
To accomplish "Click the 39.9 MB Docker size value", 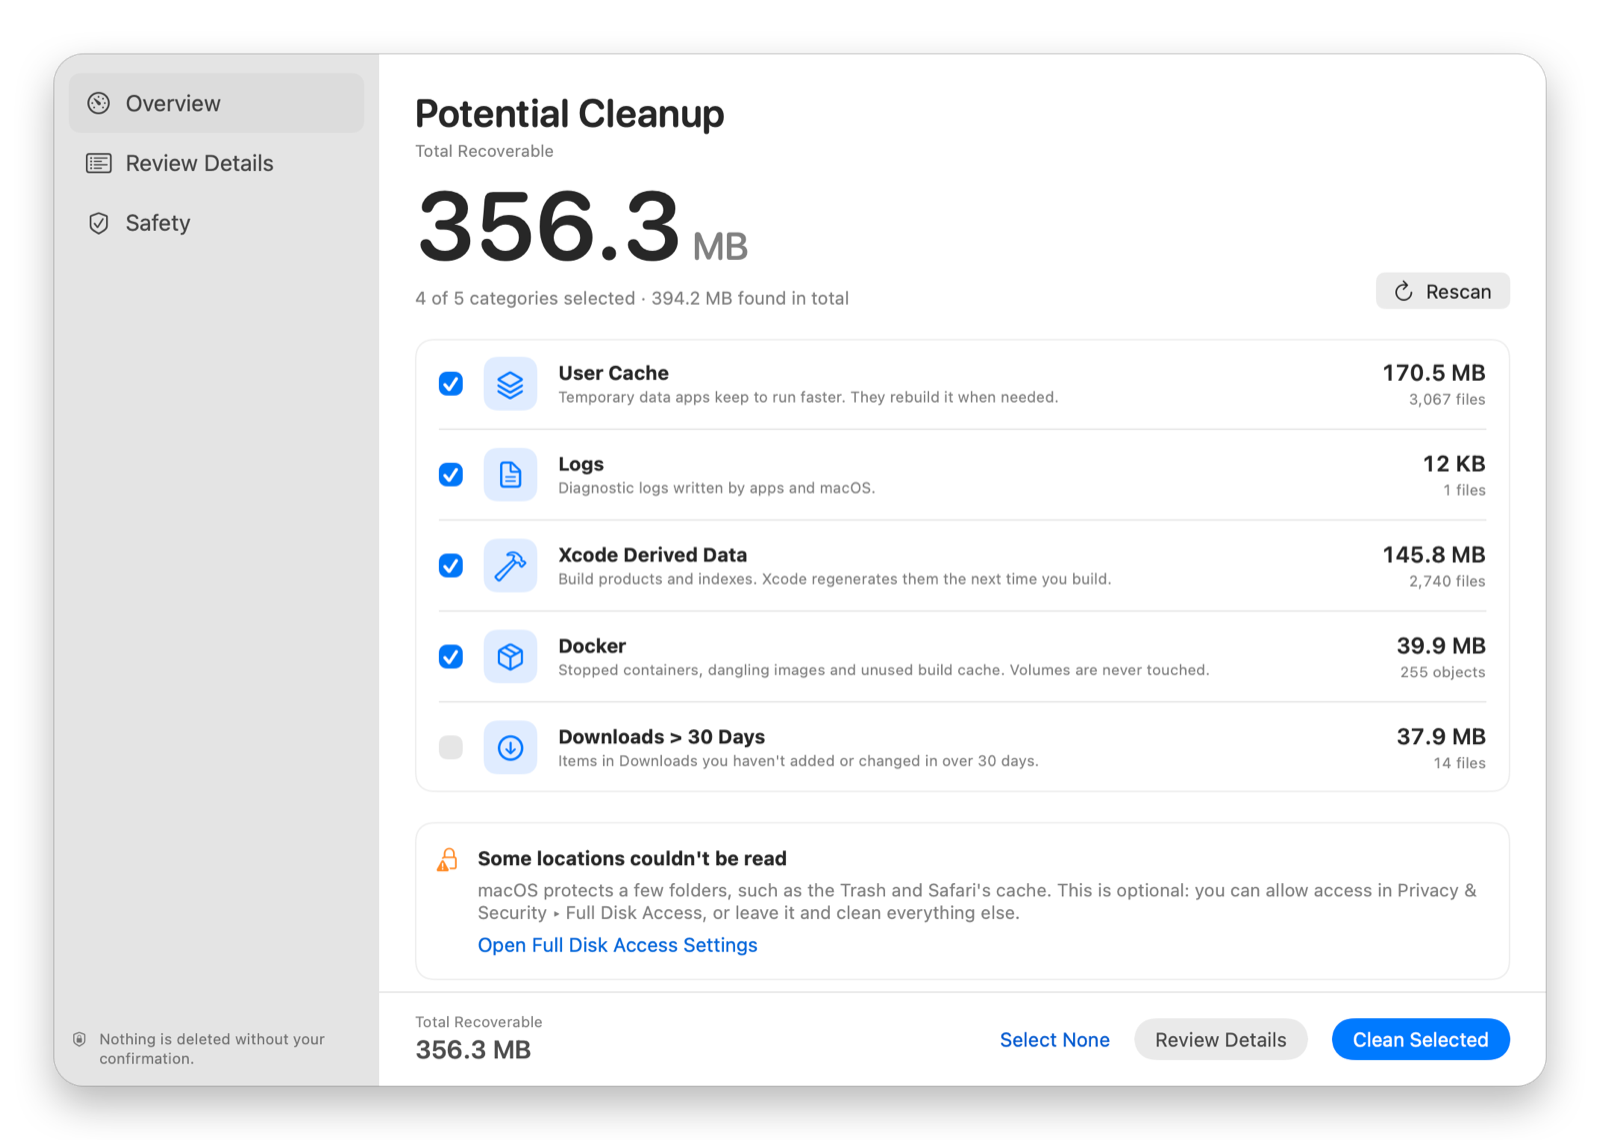I will (x=1440, y=646).
